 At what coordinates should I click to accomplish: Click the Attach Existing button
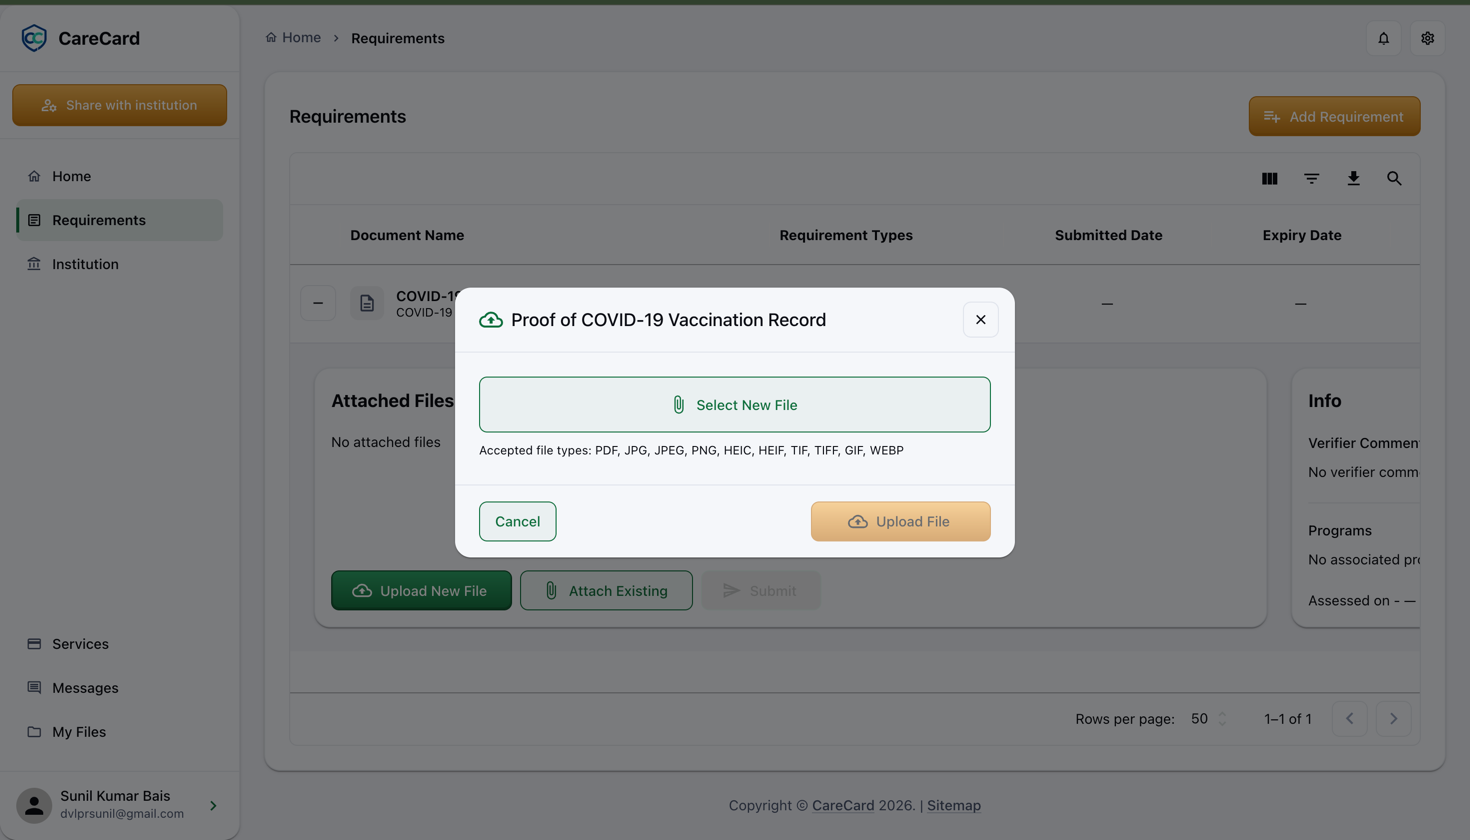(x=606, y=591)
